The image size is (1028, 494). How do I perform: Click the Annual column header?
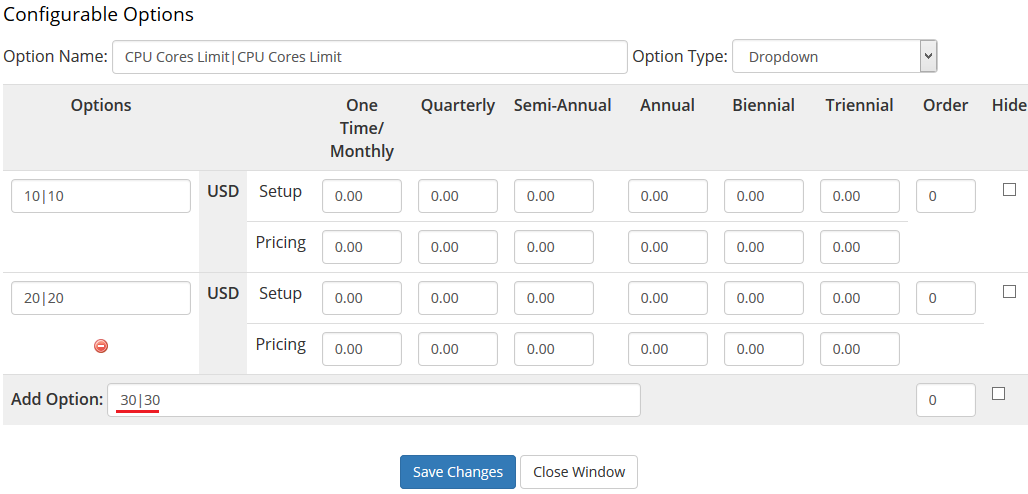[667, 105]
